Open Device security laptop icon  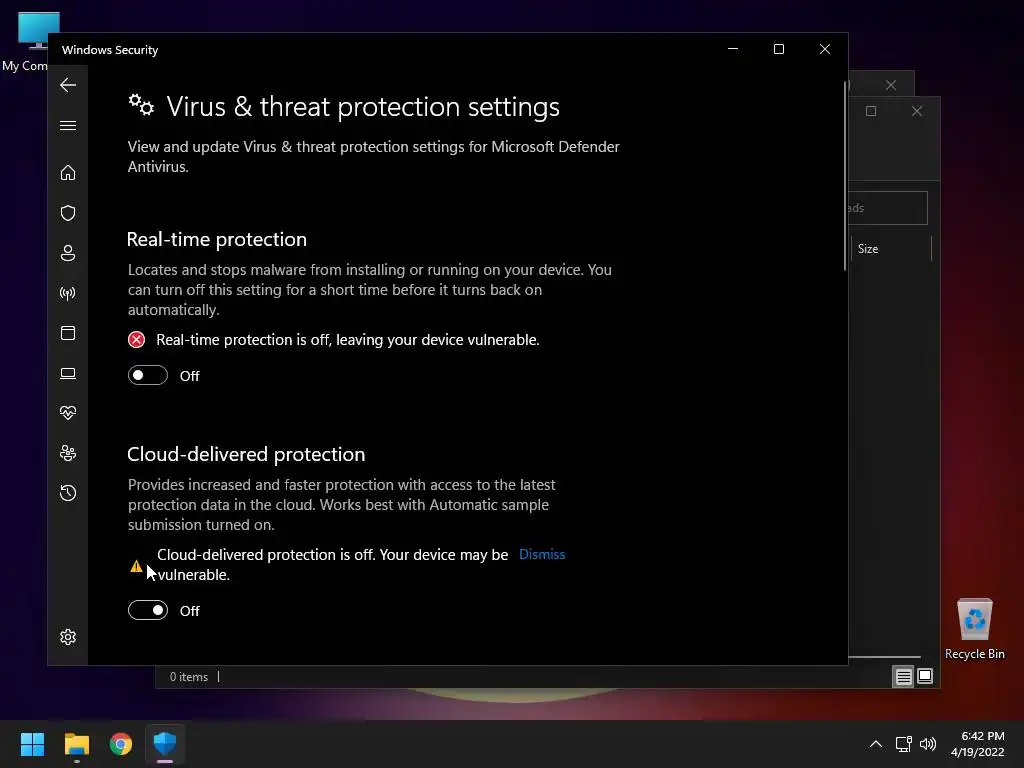click(68, 374)
